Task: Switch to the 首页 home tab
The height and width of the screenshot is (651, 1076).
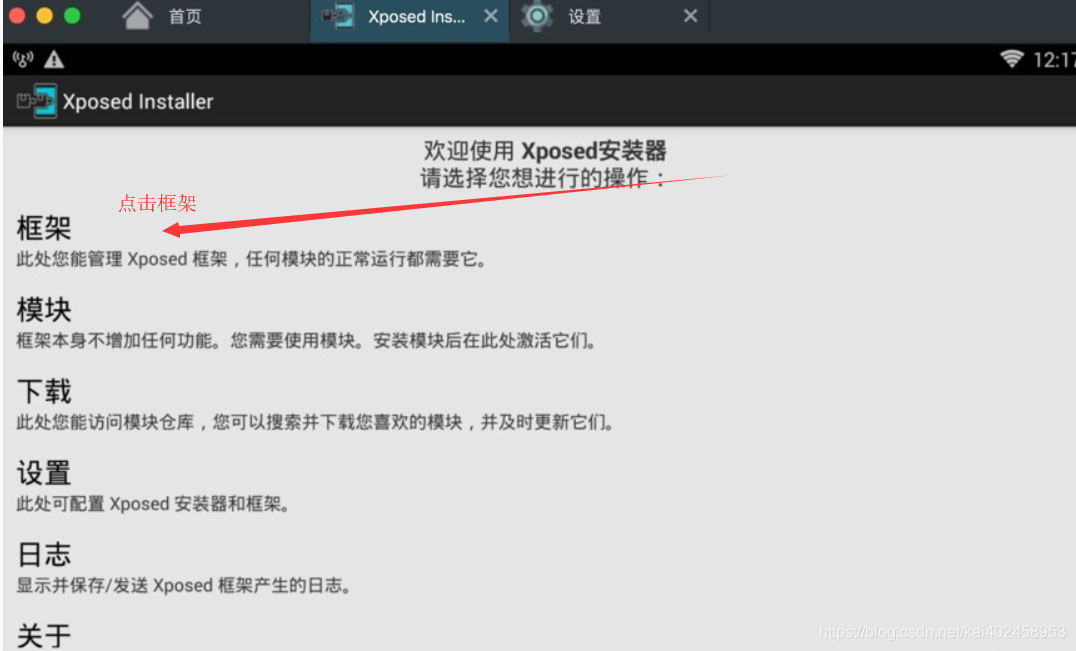Action: [x=185, y=16]
